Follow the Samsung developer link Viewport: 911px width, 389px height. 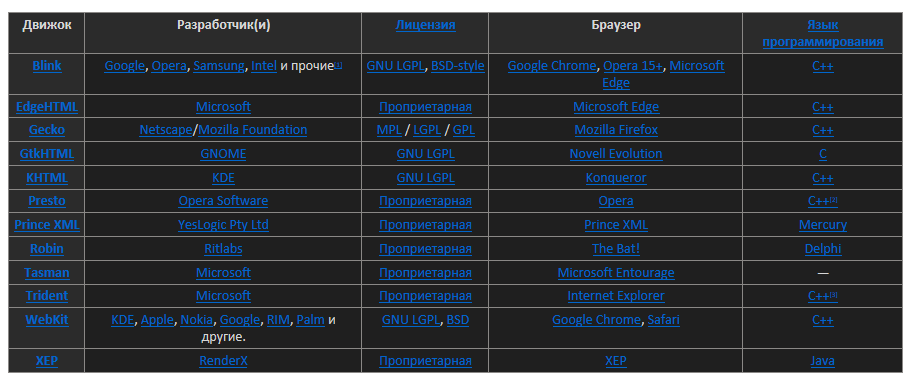pyautogui.click(x=218, y=66)
